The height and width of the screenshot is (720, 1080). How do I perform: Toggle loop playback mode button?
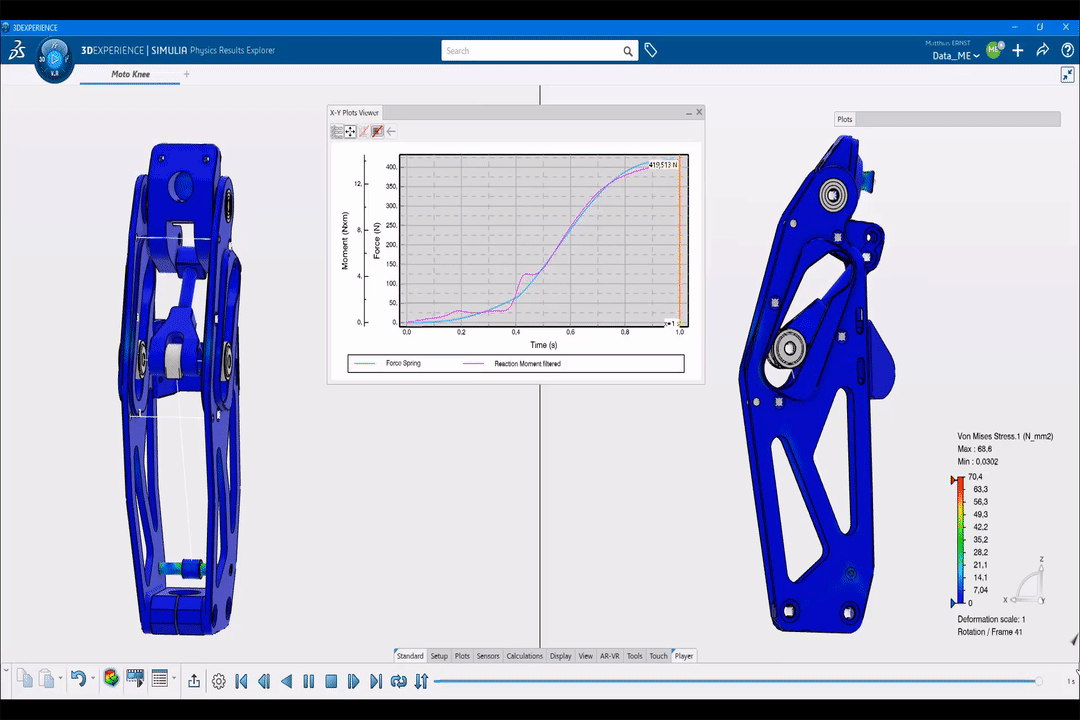398,681
